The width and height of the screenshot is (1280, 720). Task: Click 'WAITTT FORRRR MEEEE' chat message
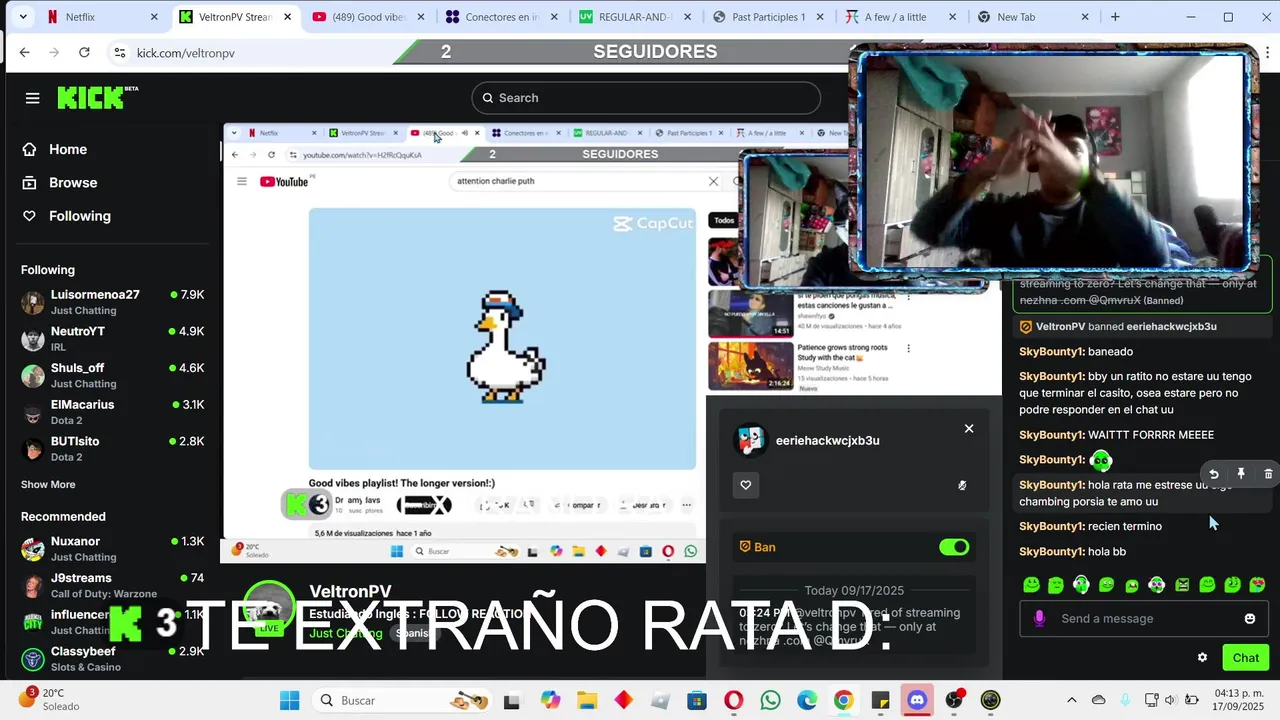click(x=1151, y=435)
